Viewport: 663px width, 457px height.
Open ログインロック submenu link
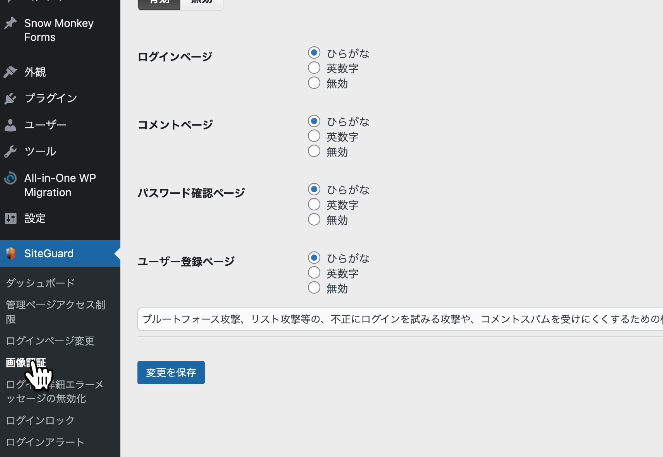(40, 420)
